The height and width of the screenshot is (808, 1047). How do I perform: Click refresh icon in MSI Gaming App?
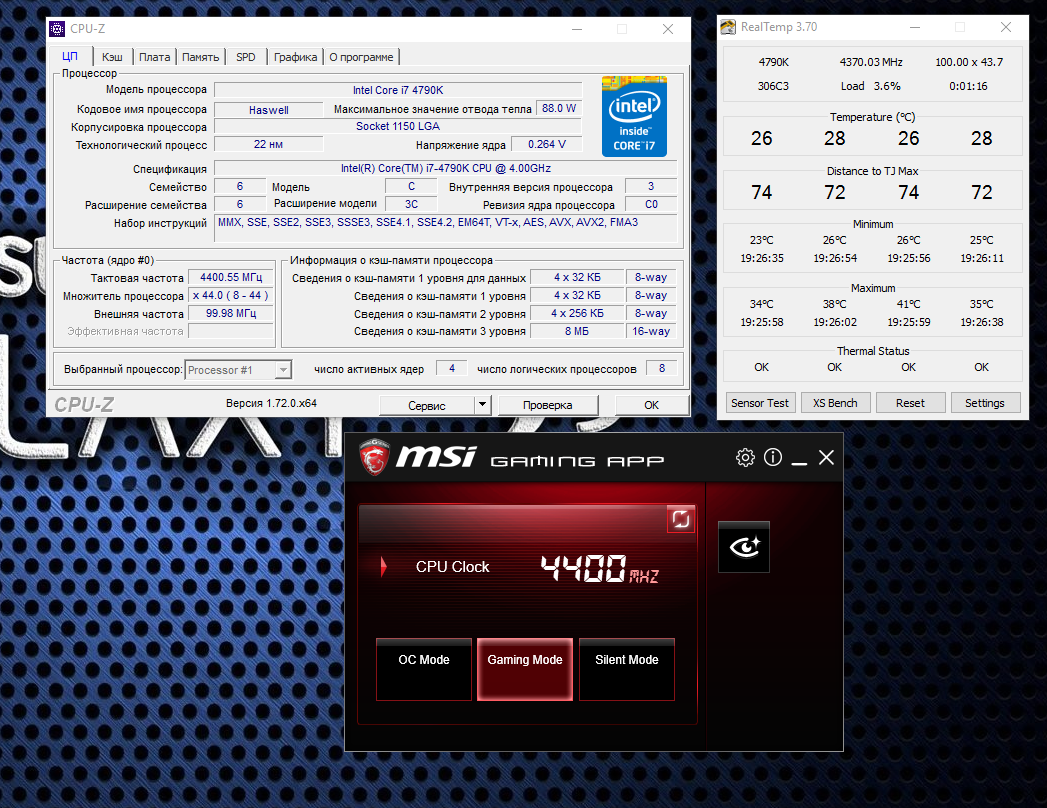[681, 519]
